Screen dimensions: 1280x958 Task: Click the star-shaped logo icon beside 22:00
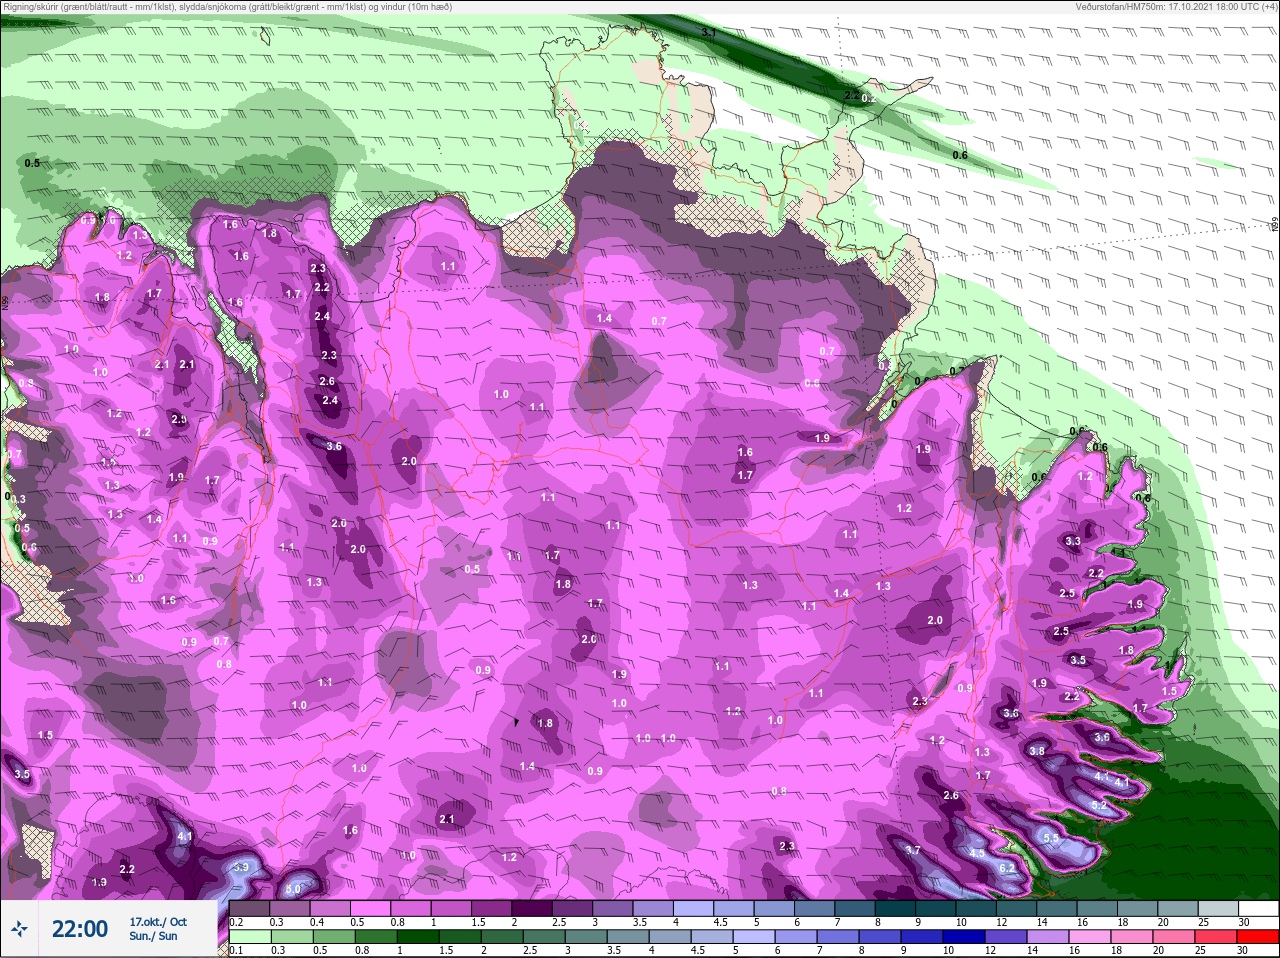[19, 929]
